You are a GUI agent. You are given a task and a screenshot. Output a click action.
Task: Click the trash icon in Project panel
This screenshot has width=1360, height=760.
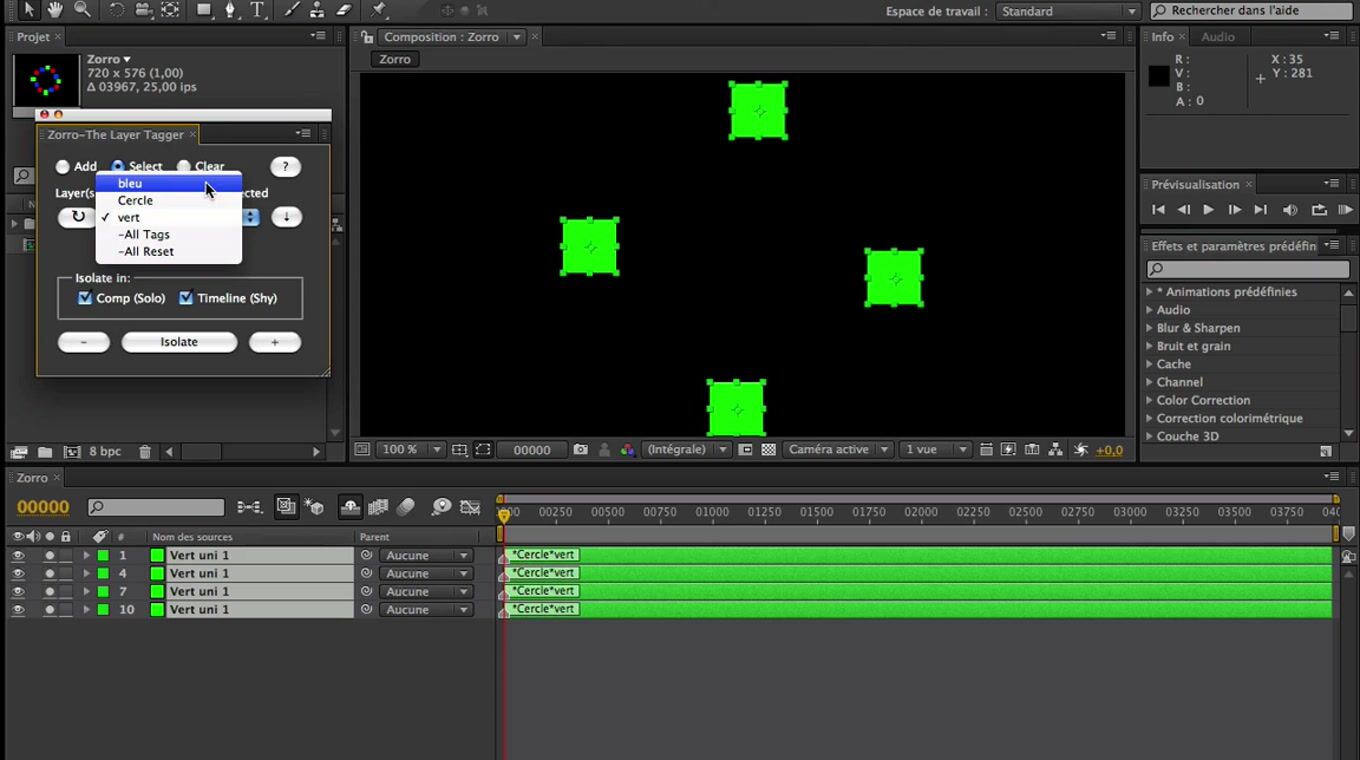point(145,452)
